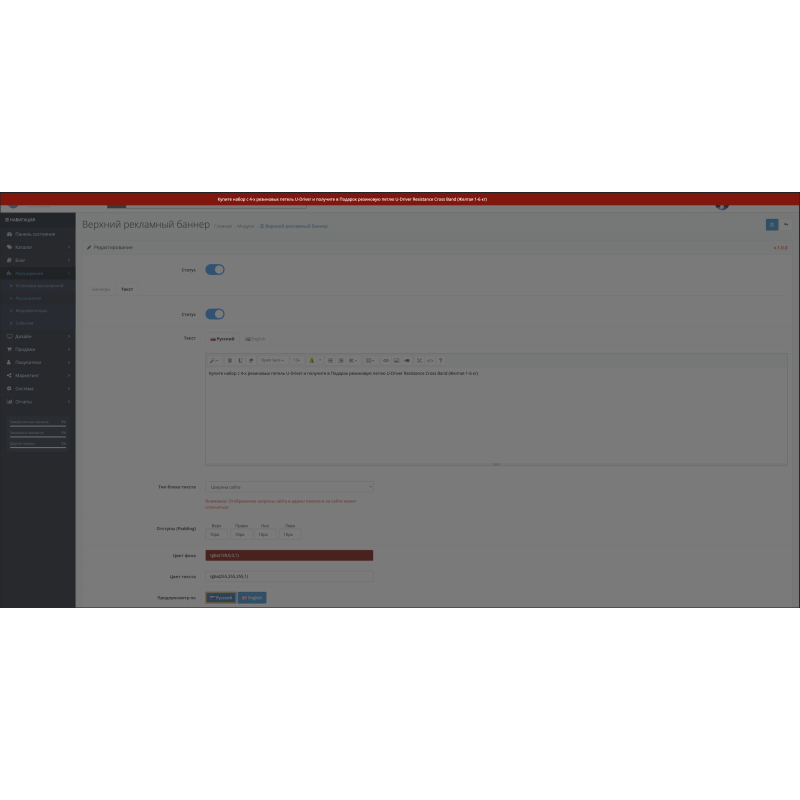Image resolution: width=800 pixels, height=800 pixels.
Task: Open the Open Sans font family dropdown
Action: [x=272, y=360]
